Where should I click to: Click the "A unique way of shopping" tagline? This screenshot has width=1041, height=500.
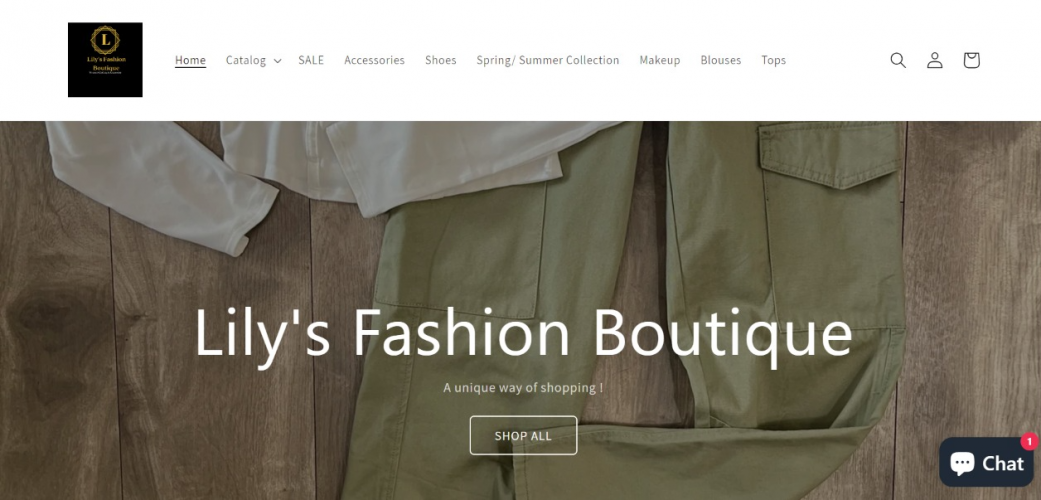point(523,387)
